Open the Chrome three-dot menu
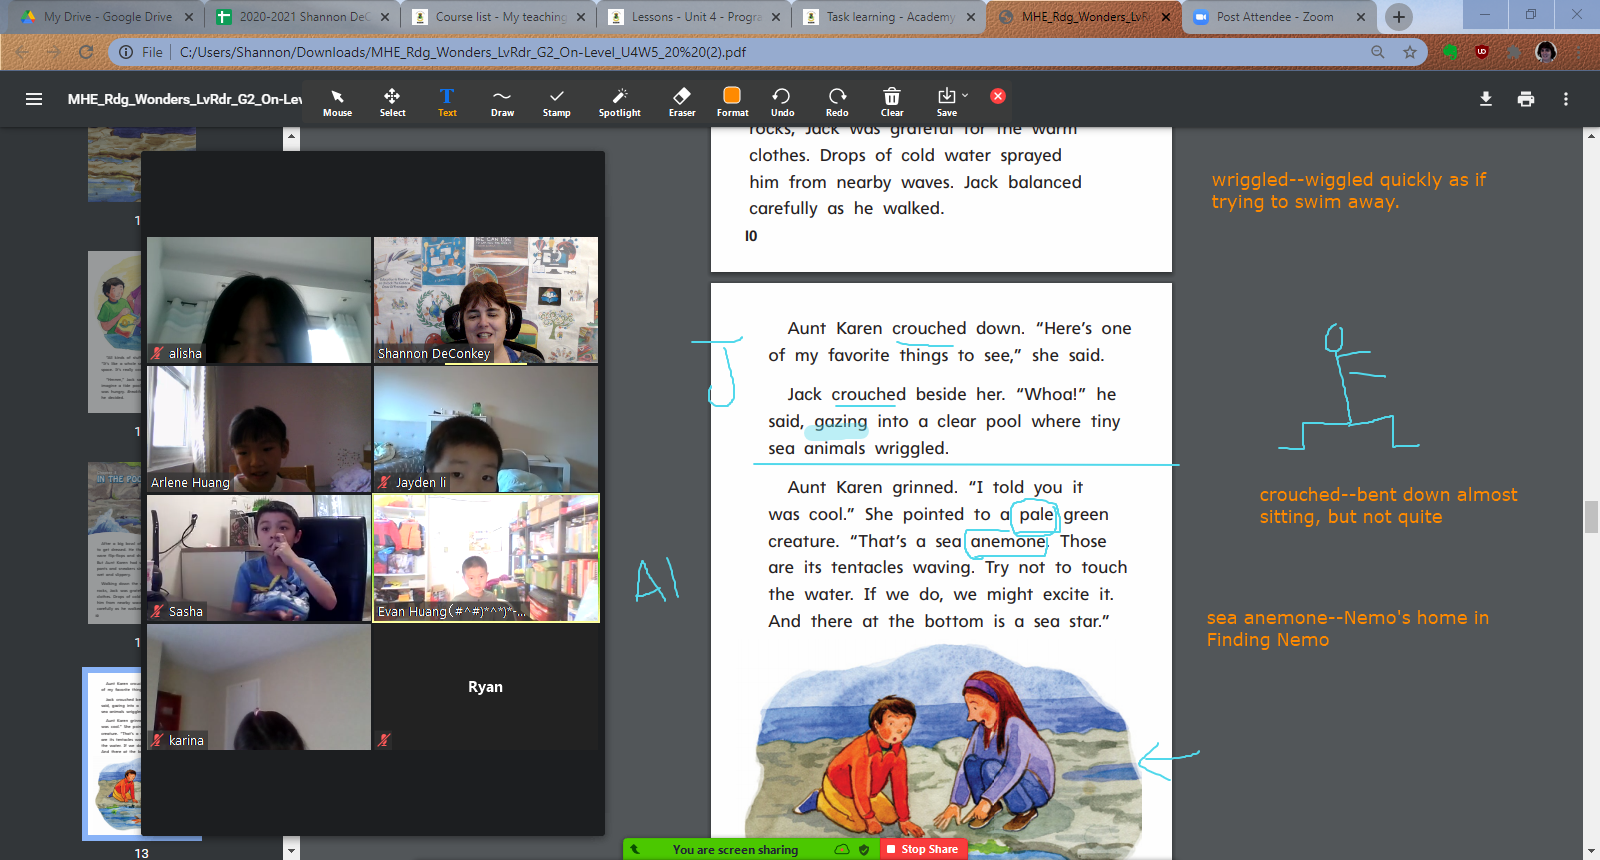Screen dimensions: 1600x860 (1580, 52)
